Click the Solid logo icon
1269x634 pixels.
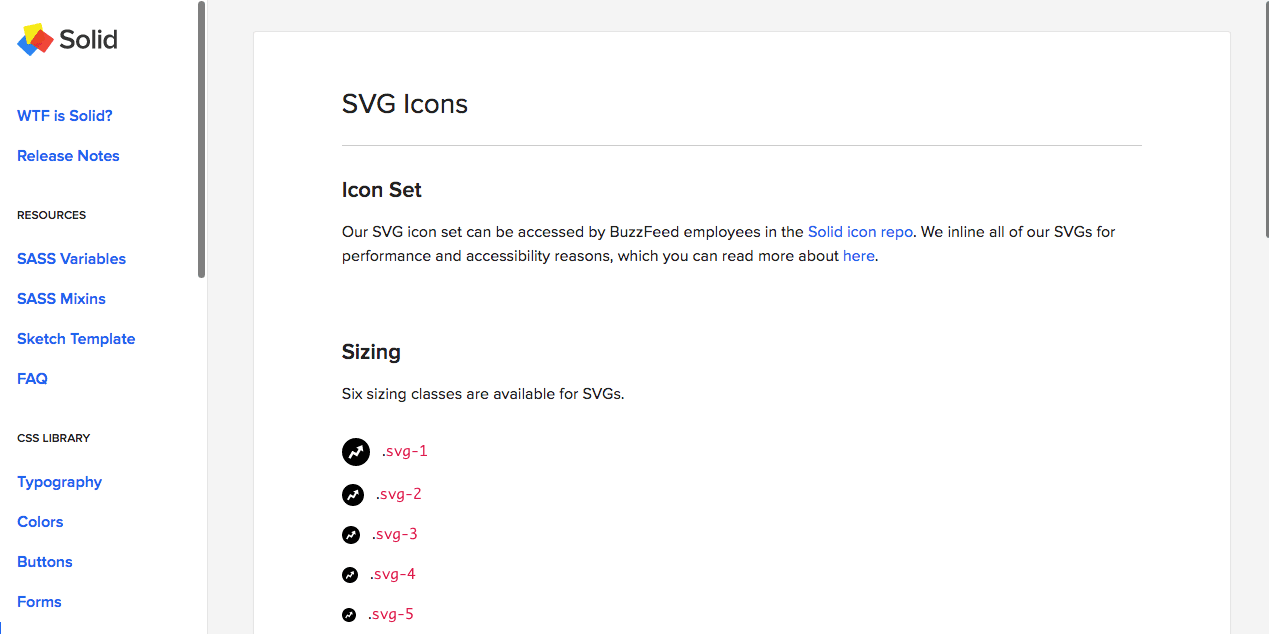point(36,40)
